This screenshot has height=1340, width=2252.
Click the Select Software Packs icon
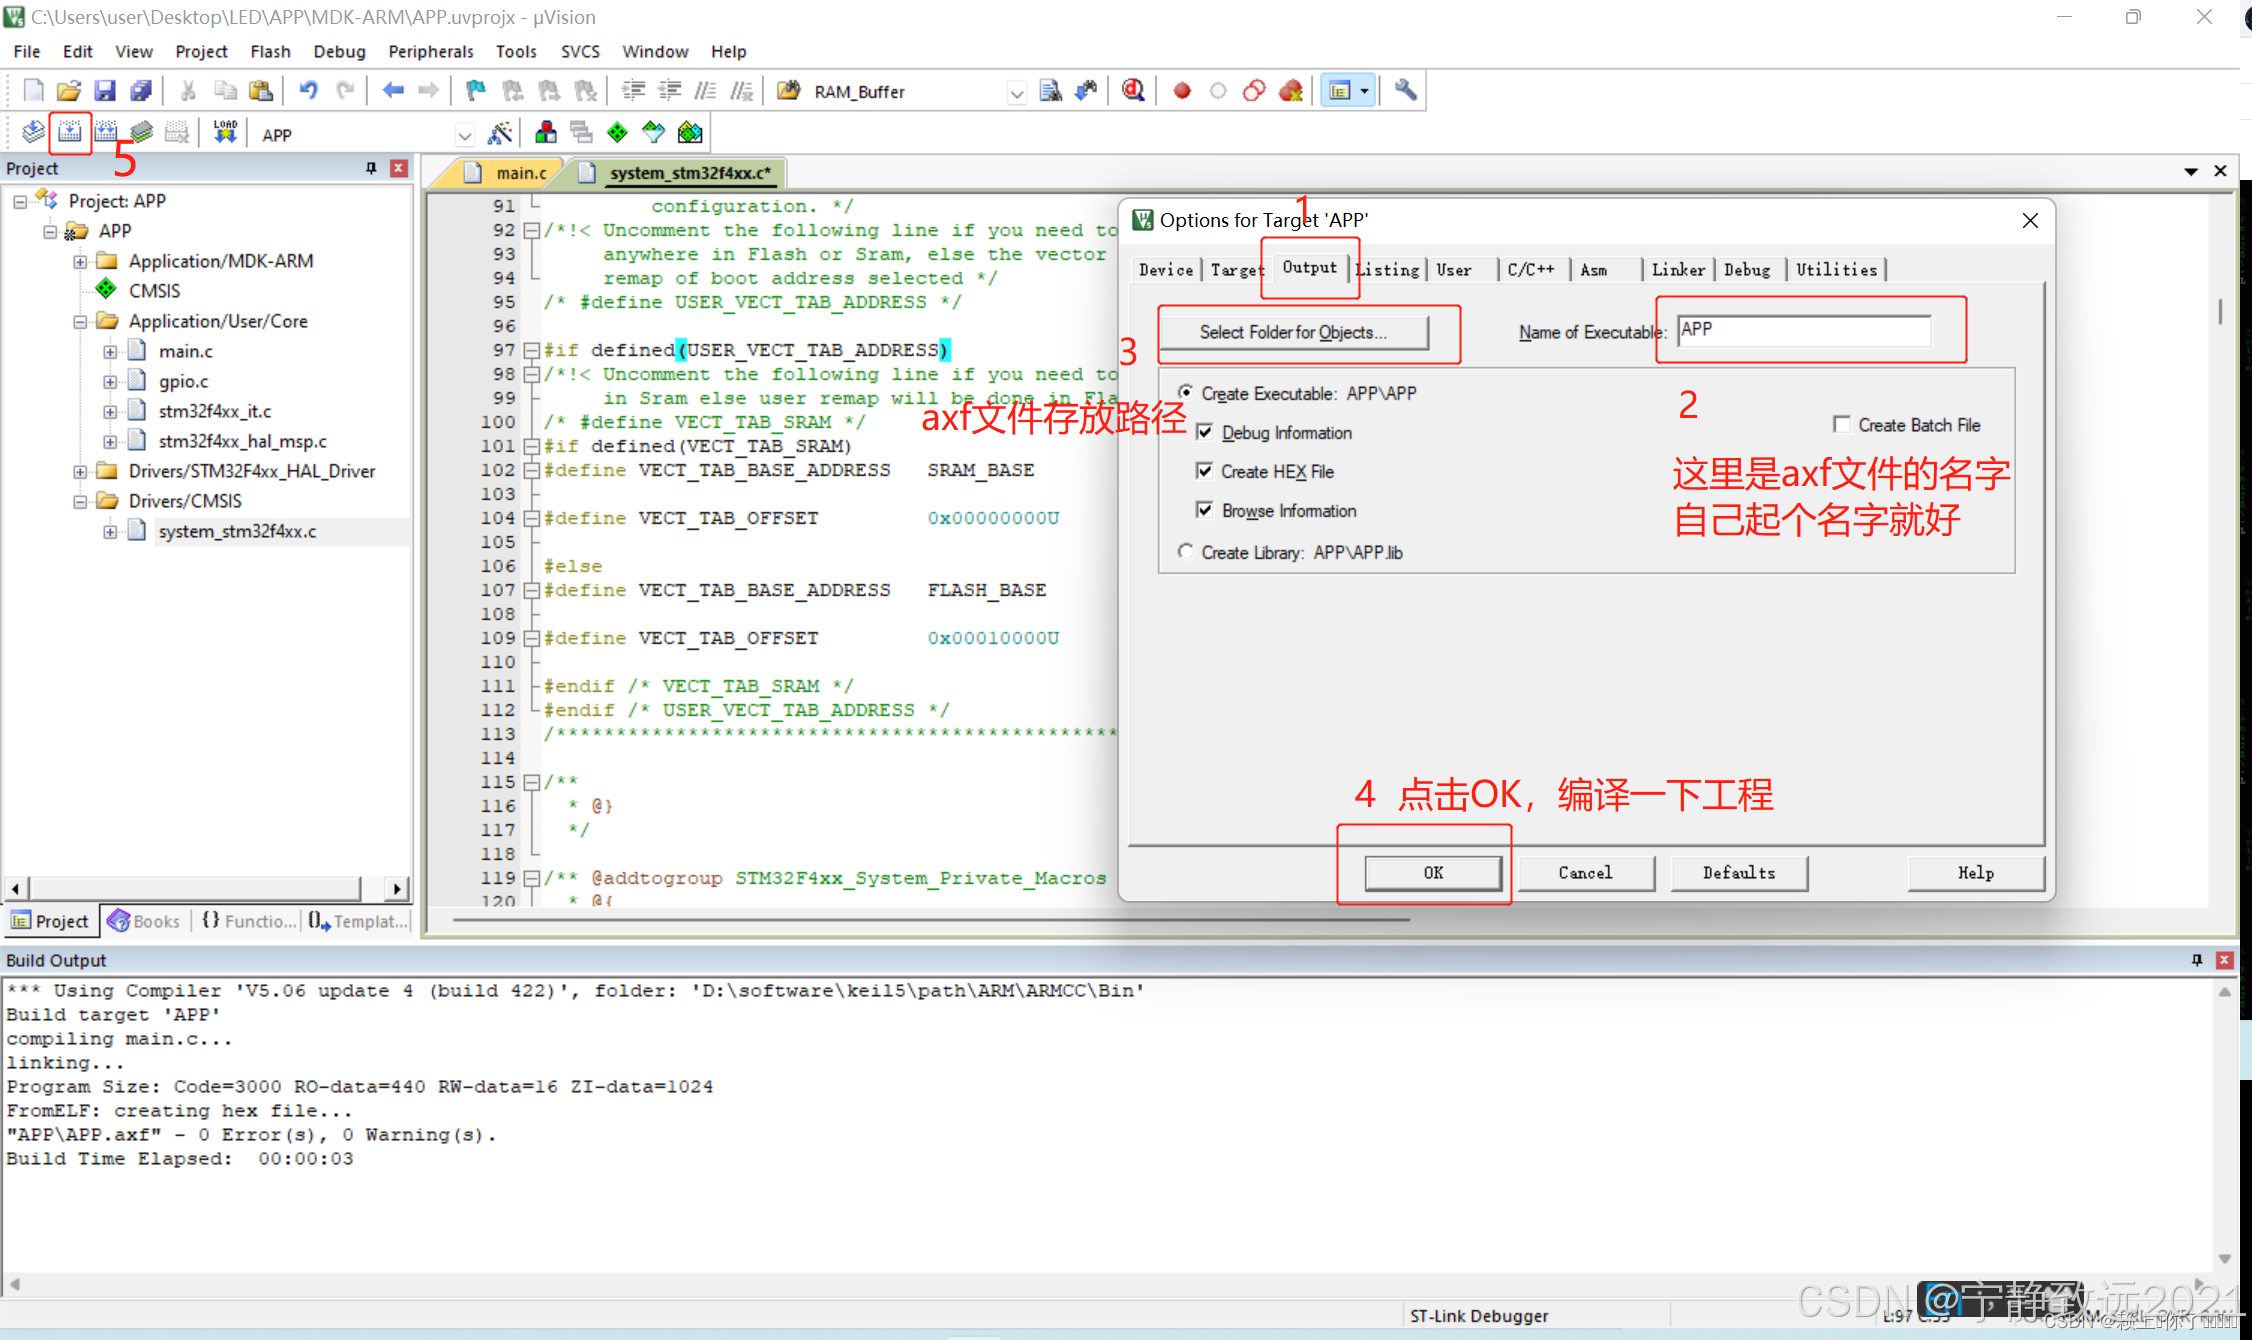pyautogui.click(x=654, y=133)
